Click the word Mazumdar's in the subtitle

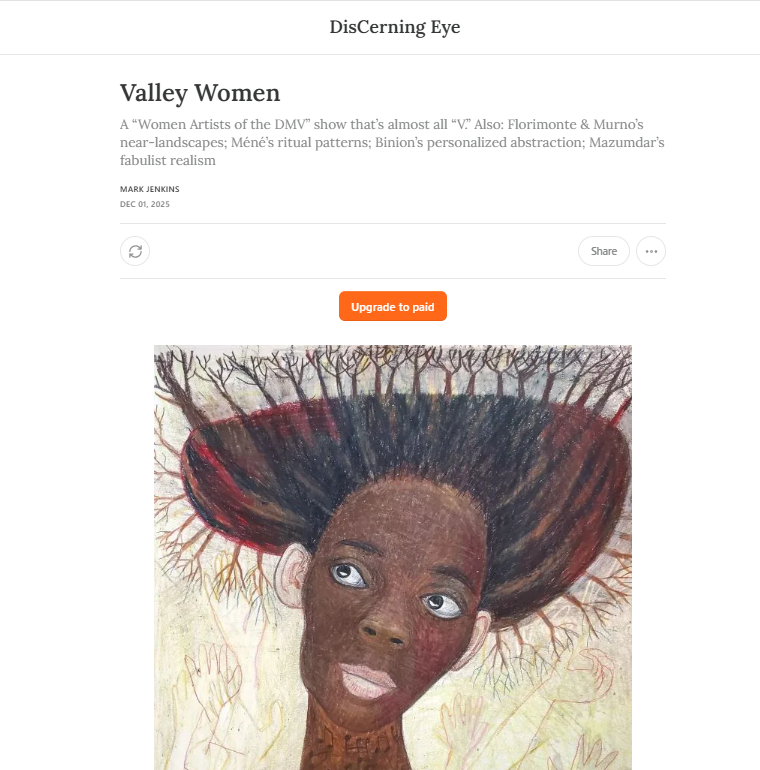(x=626, y=142)
